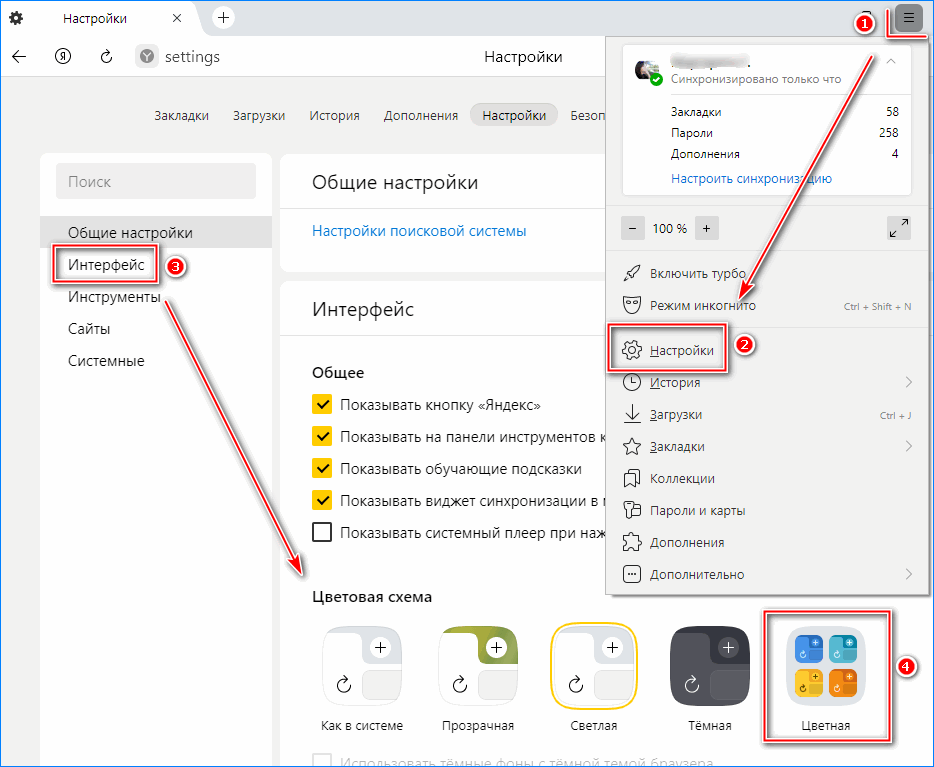Open a new tab with plus button
Image resolution: width=934 pixels, height=767 pixels.
tap(223, 18)
